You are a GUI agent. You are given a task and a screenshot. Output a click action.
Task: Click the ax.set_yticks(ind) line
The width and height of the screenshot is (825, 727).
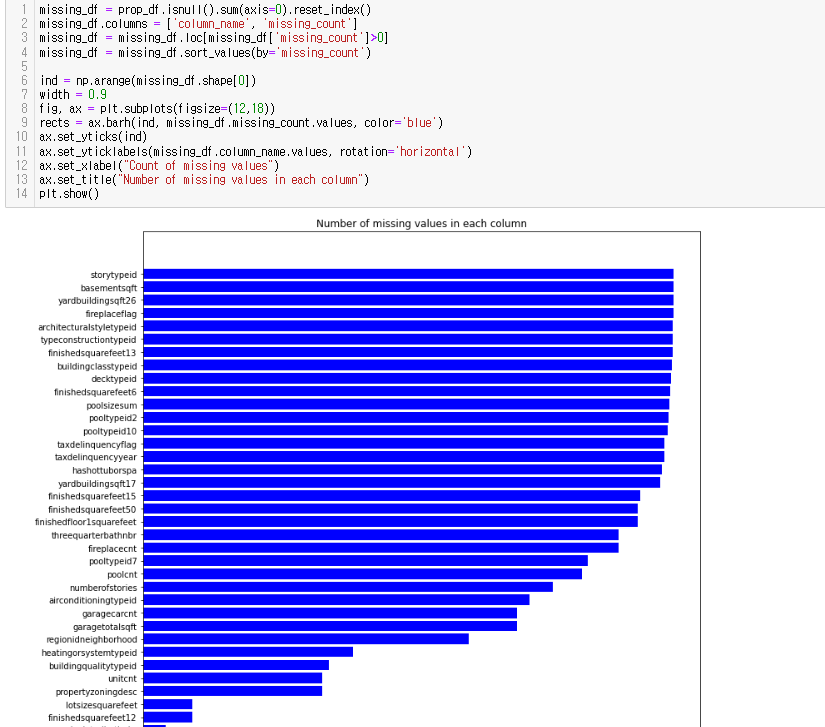tap(93, 137)
